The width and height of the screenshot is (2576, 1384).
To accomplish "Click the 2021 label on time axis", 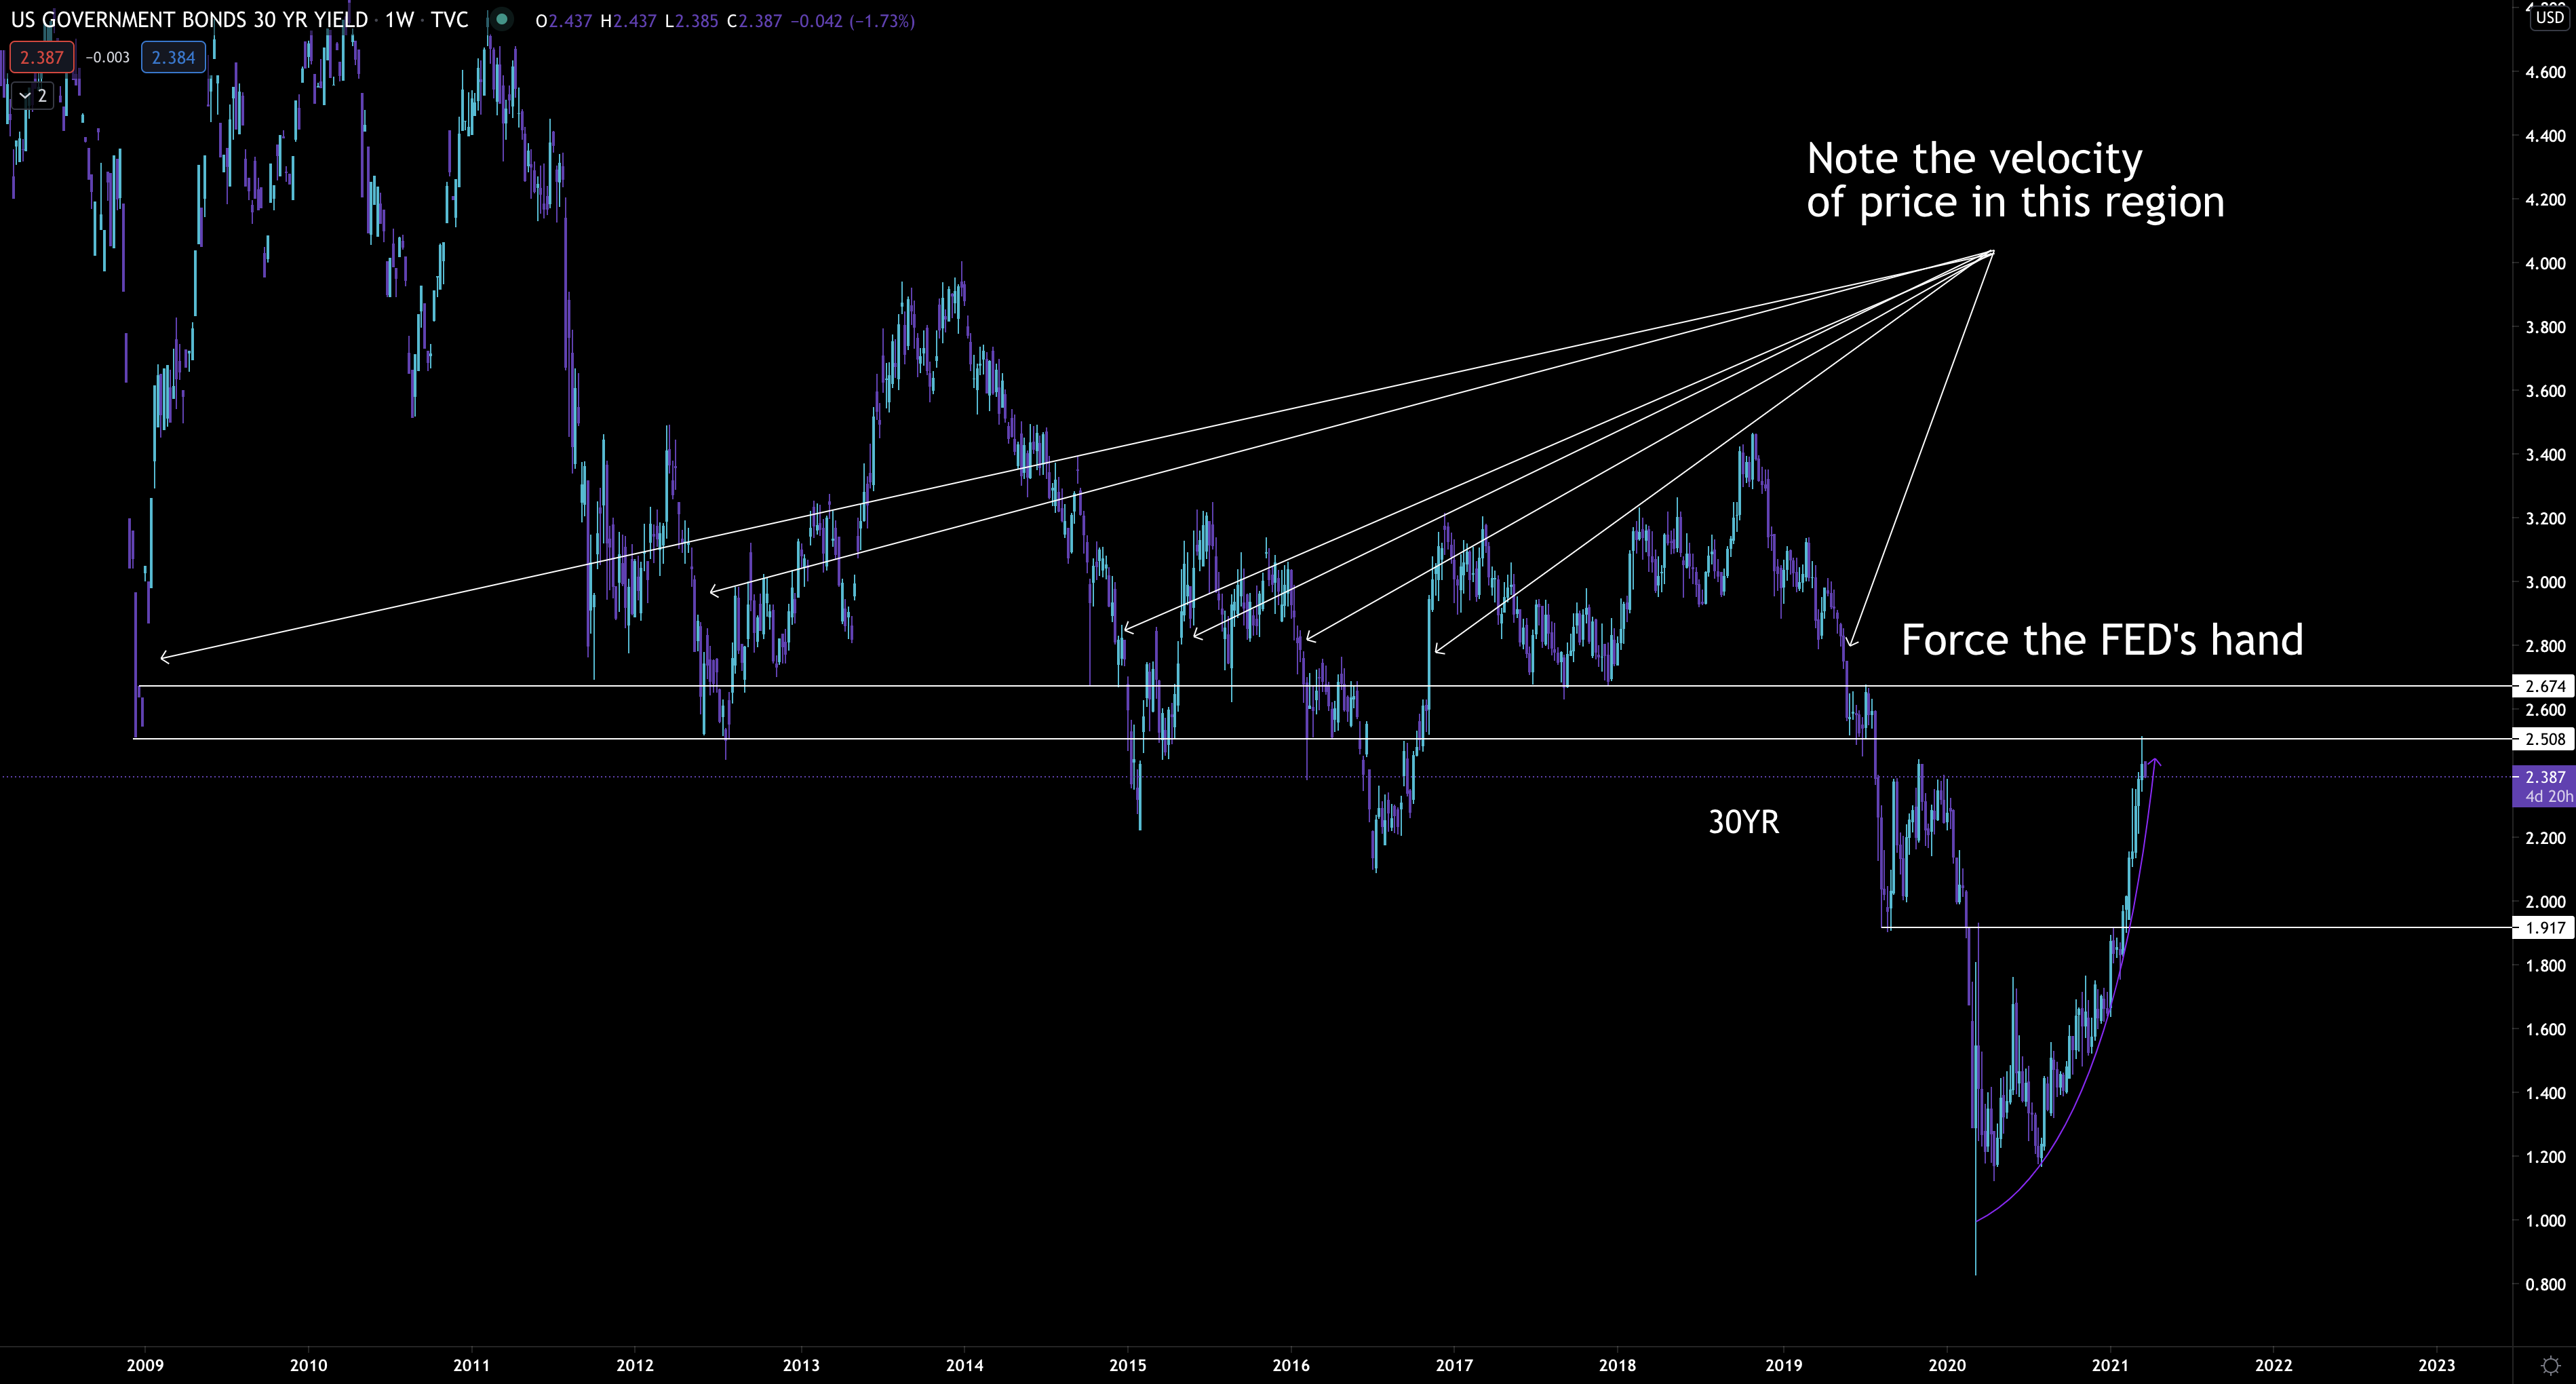I will pyautogui.click(x=2110, y=1365).
